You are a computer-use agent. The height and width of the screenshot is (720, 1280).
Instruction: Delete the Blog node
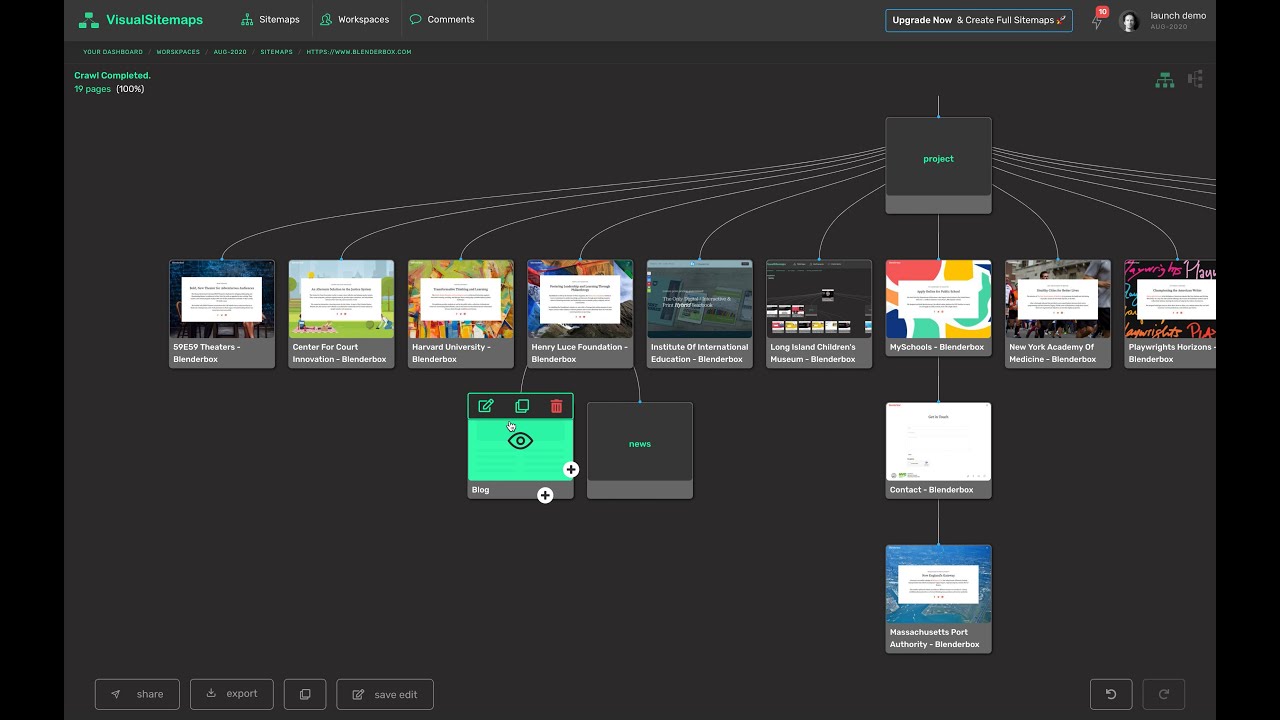557,406
